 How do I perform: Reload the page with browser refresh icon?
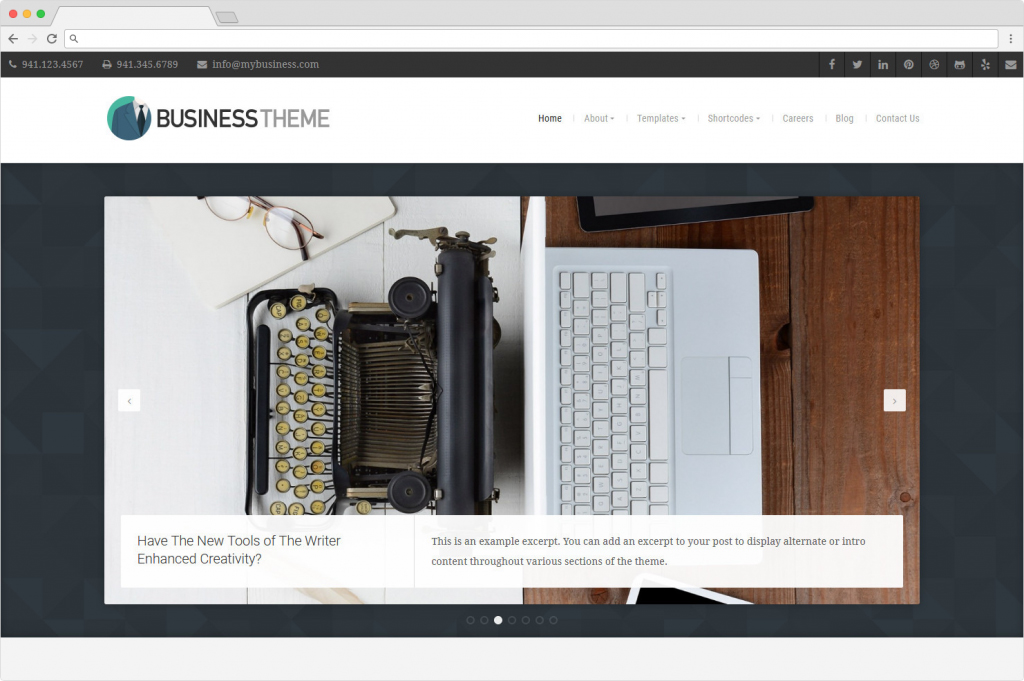tap(52, 39)
